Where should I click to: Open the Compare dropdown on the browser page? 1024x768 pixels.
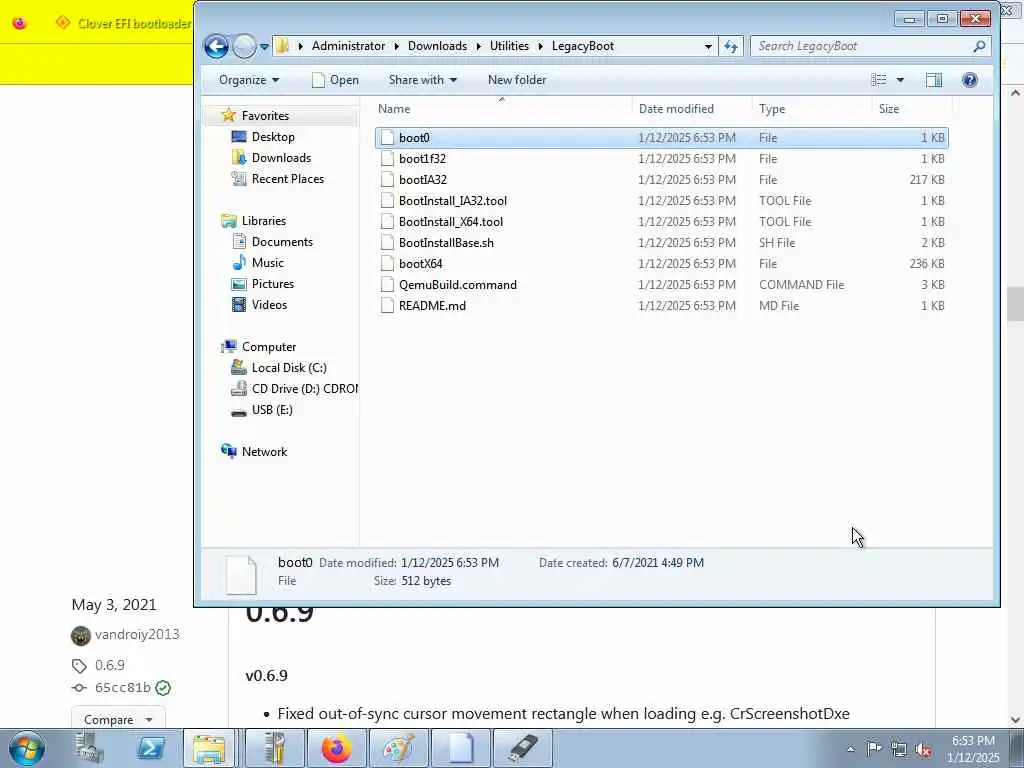118,719
